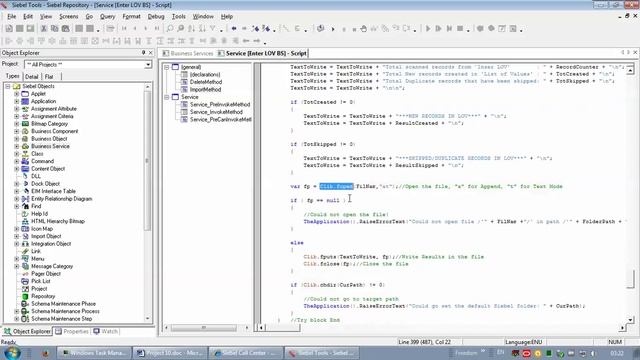Viewport: 640px width, 360px height.
Task: Go to first record toolbar arrow
Action: 124,29
